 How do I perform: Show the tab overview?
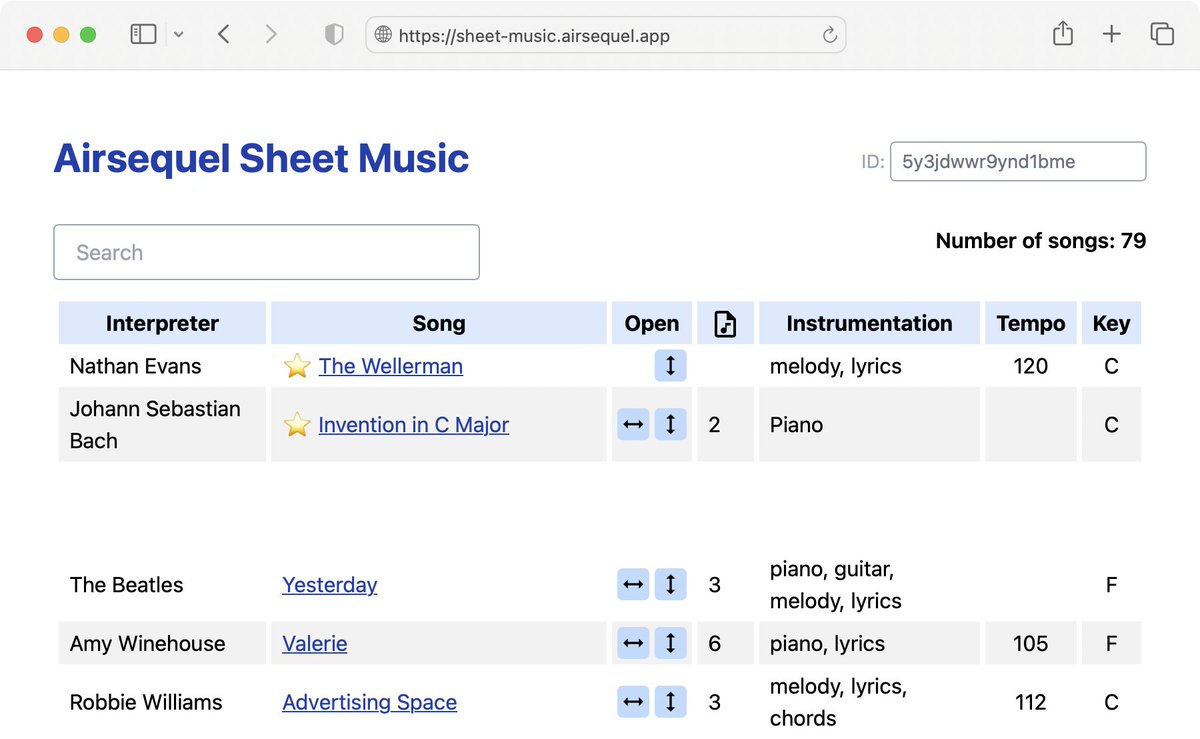1162,34
